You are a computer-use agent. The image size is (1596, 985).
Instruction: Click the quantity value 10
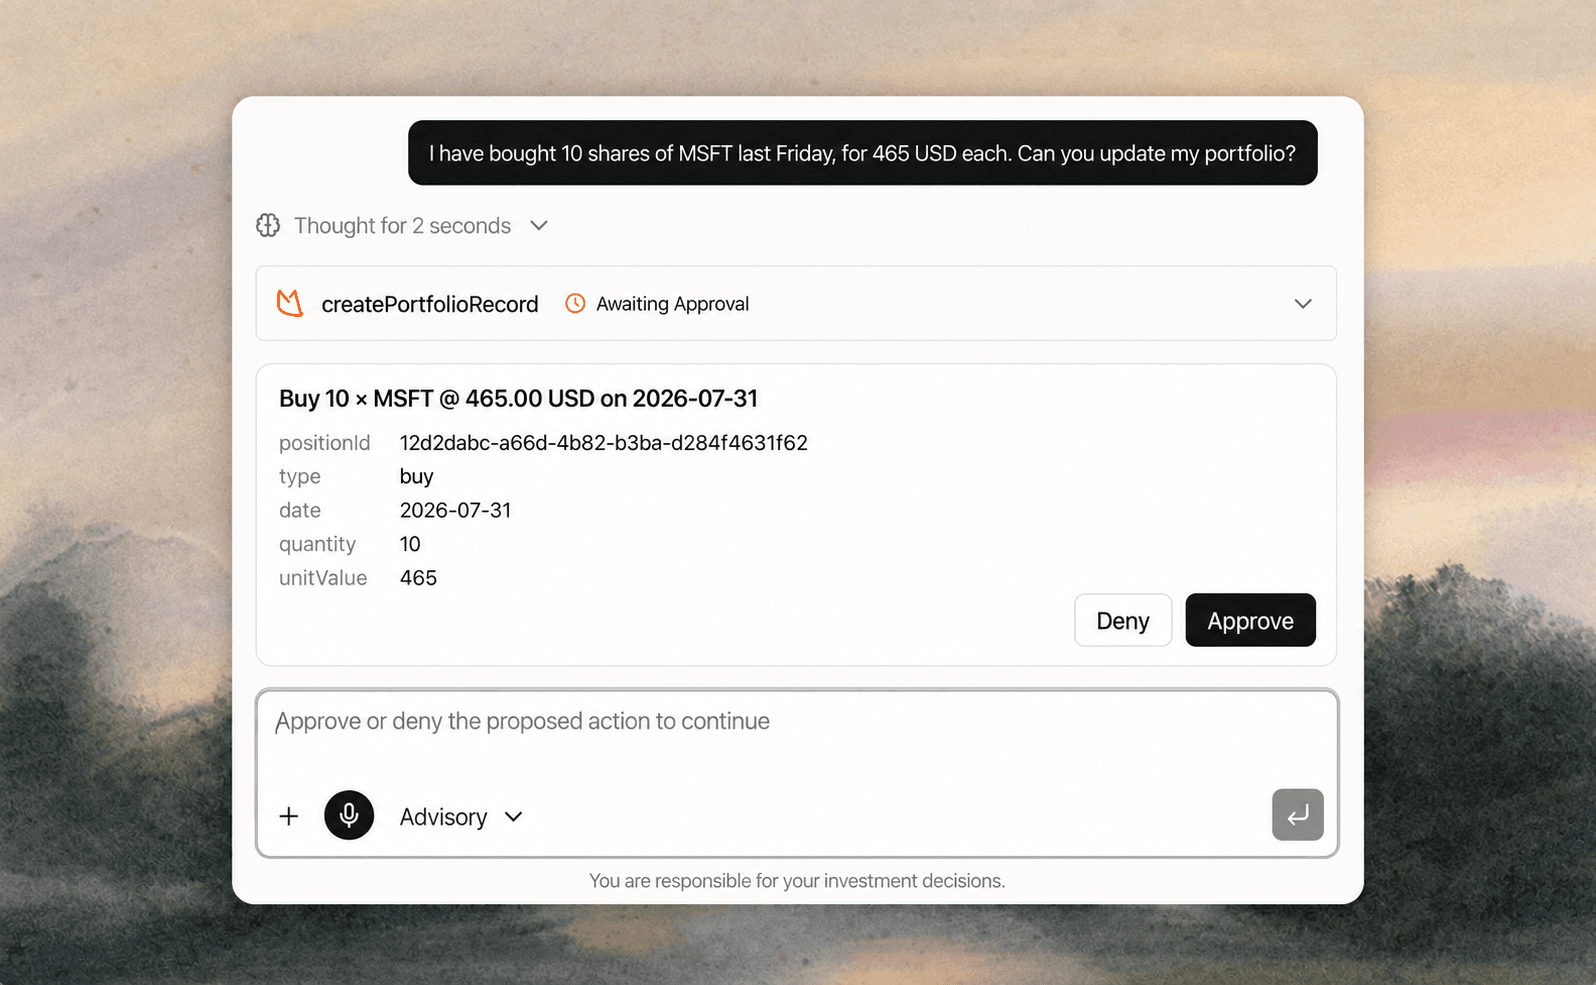pyautogui.click(x=410, y=544)
